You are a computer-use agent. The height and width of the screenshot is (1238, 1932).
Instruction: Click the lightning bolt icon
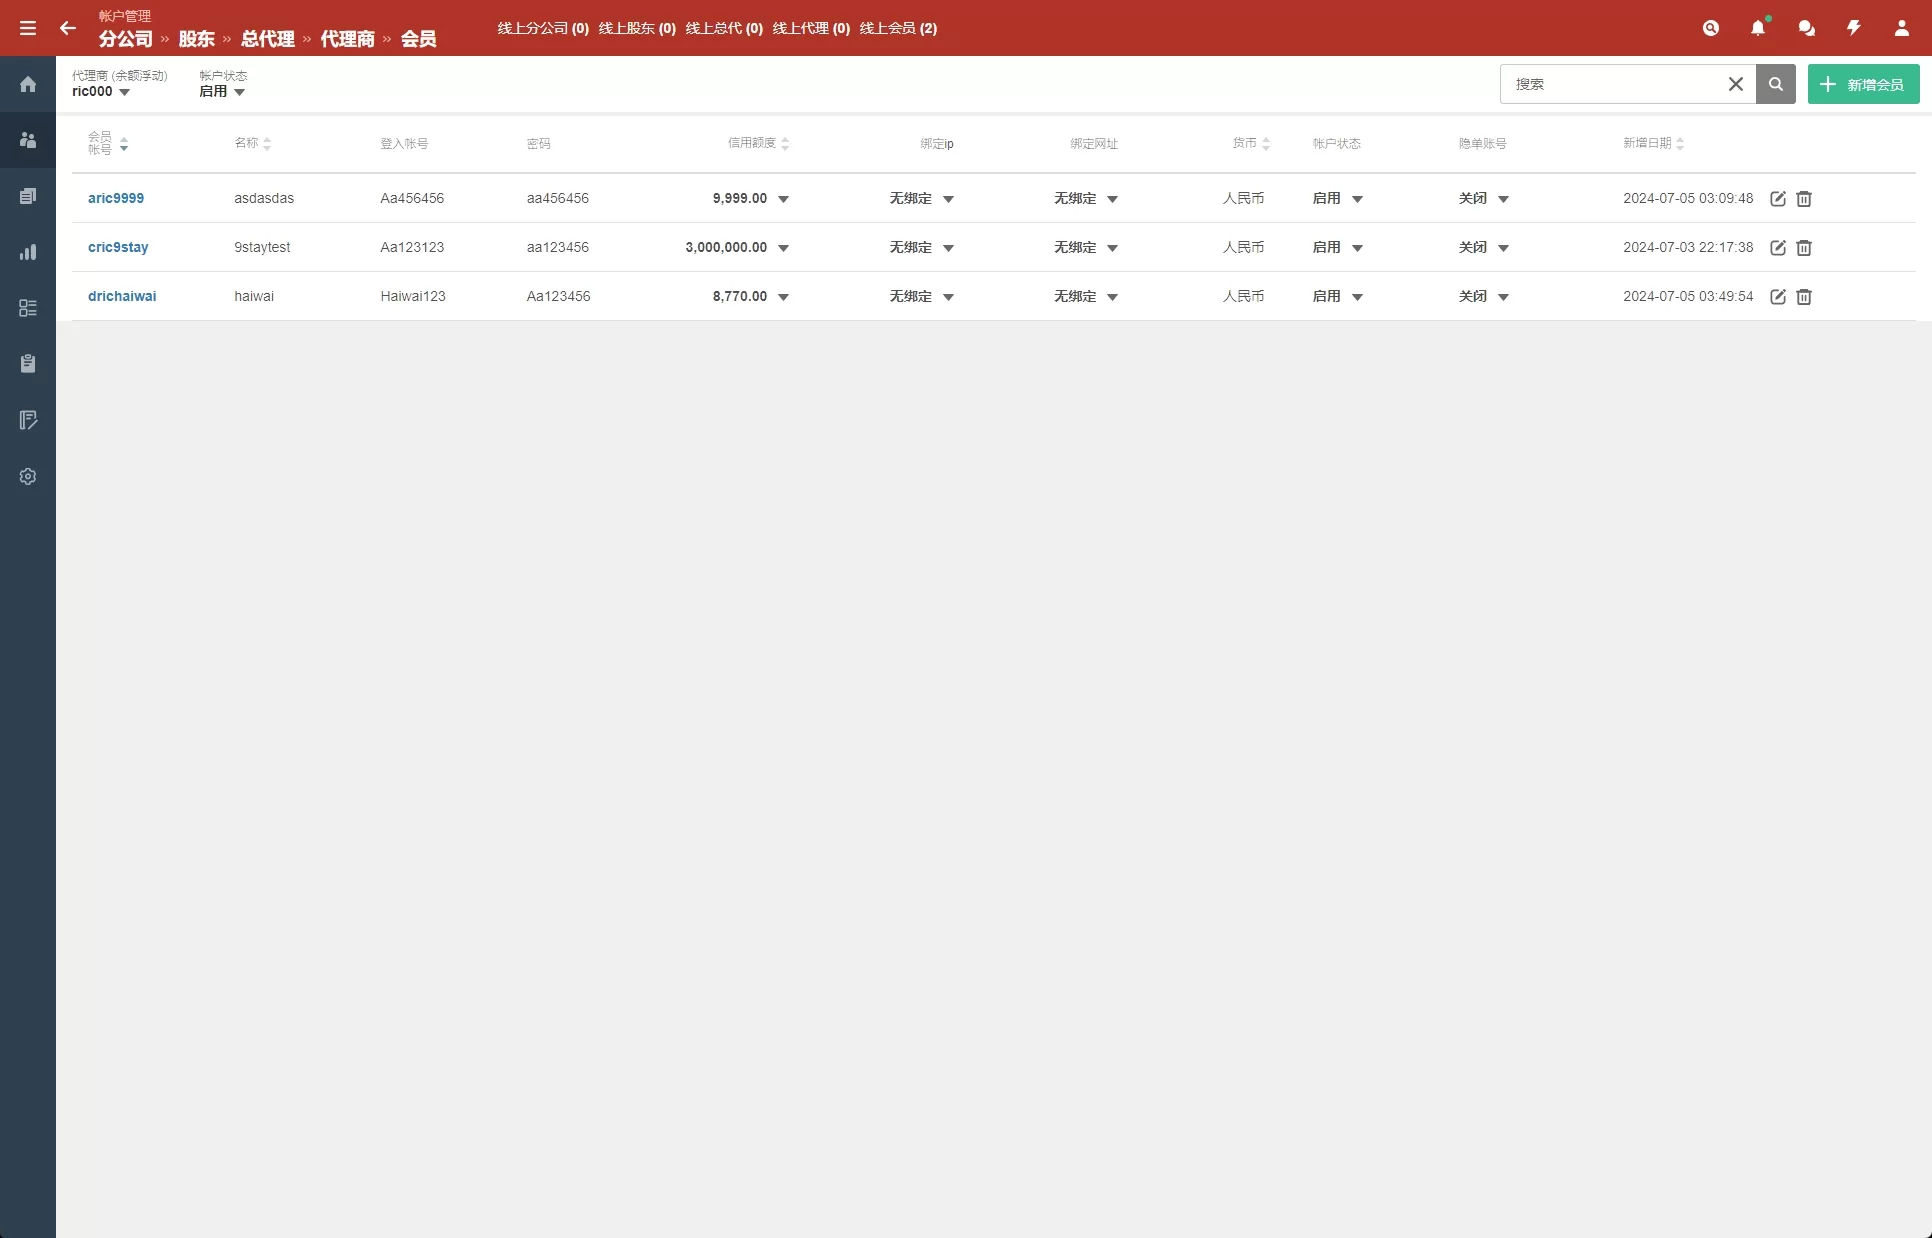(1854, 28)
